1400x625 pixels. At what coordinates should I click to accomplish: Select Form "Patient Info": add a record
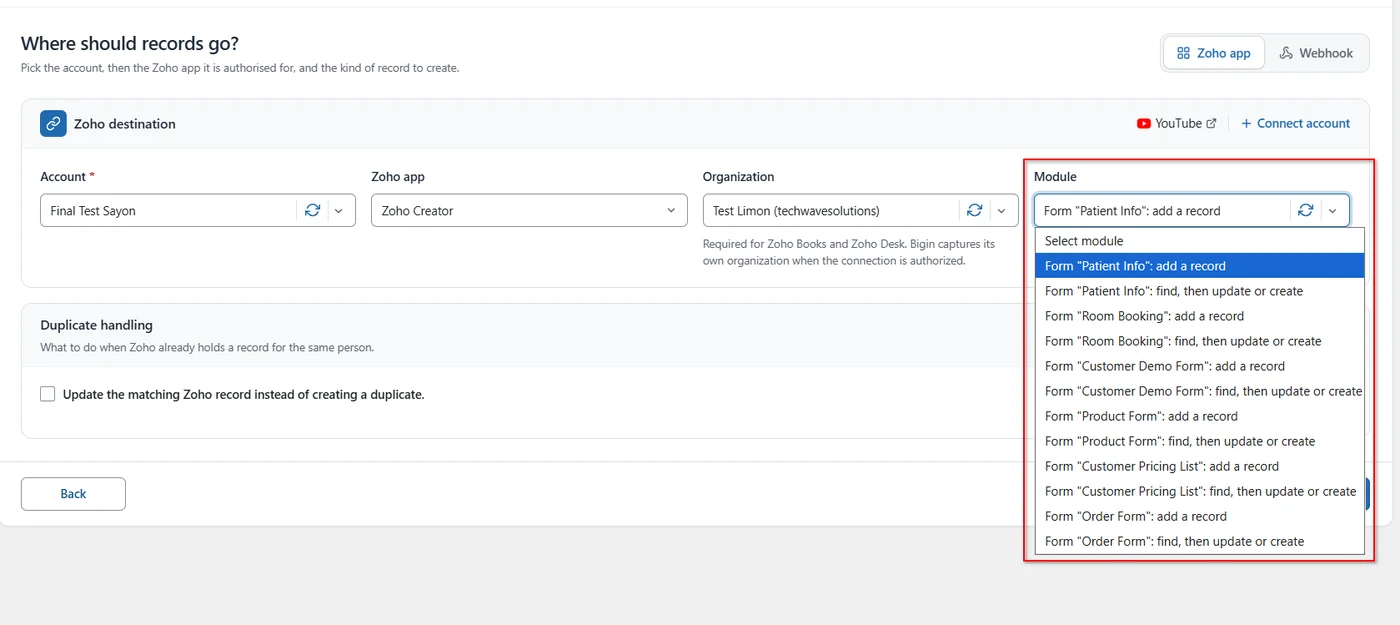pos(1200,266)
